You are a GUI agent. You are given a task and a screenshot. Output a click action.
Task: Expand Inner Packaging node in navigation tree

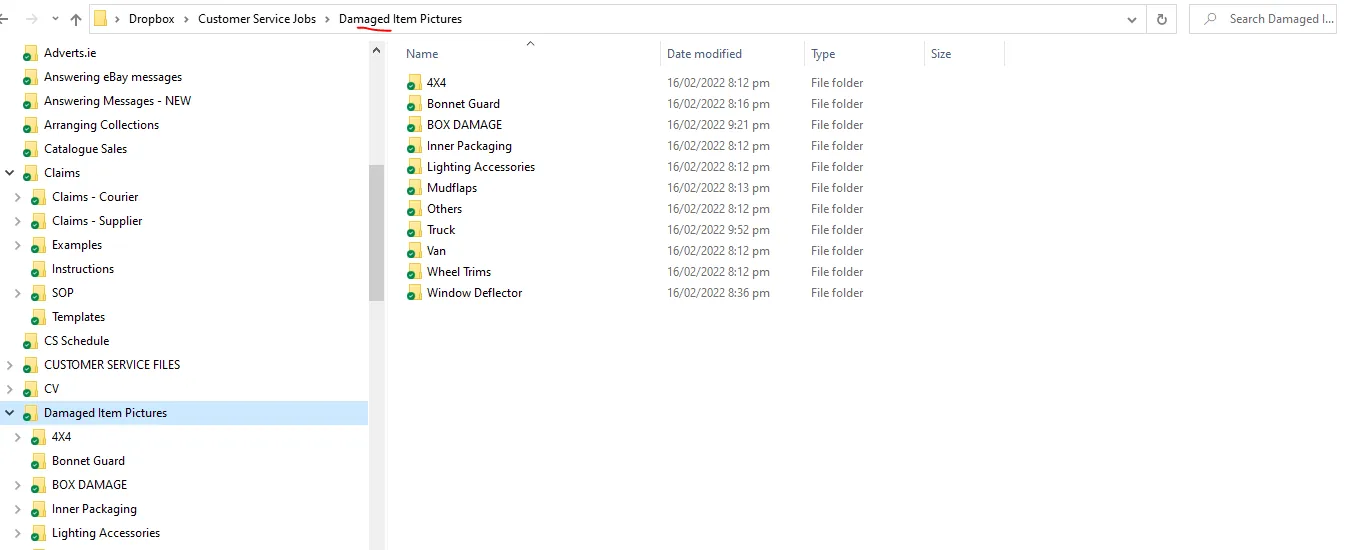tap(17, 509)
